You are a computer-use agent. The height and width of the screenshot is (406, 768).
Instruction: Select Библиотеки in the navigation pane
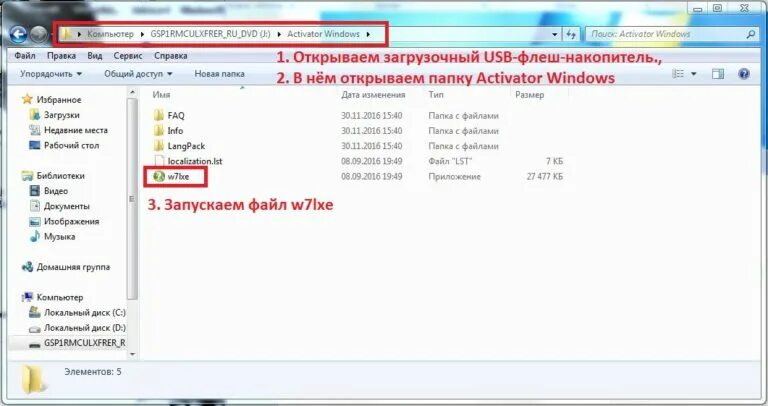pos(53,176)
